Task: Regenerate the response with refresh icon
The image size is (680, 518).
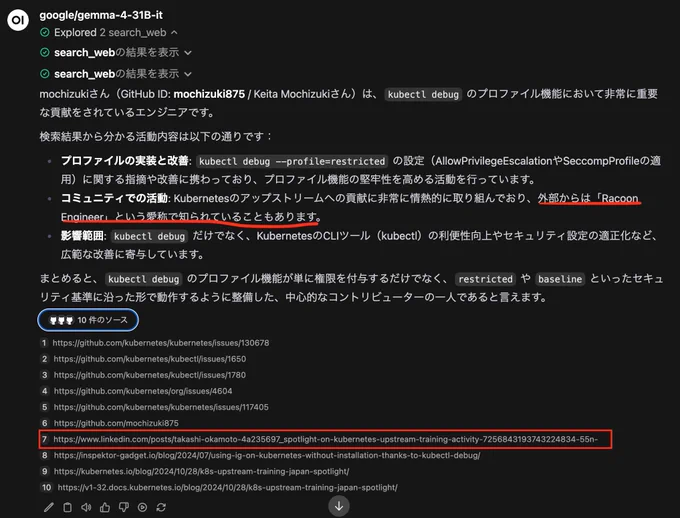Action: coord(161,507)
